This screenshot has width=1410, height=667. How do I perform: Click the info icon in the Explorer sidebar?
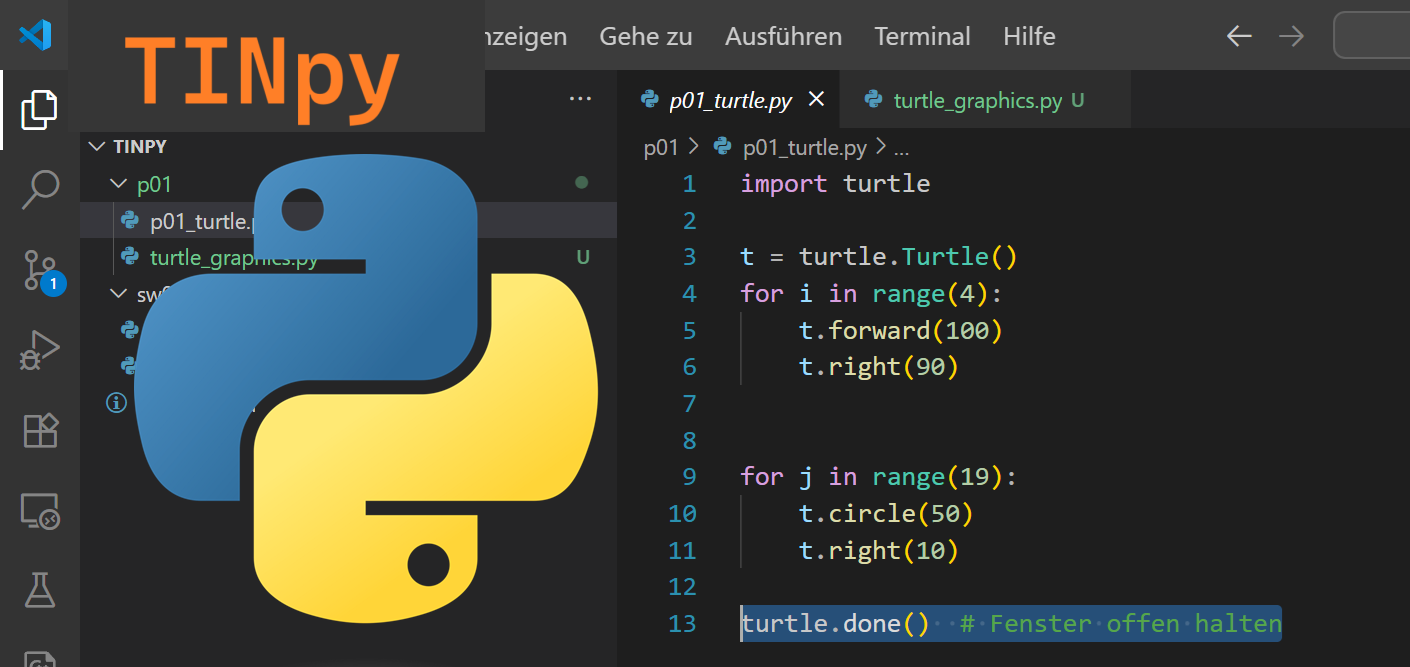point(117,402)
